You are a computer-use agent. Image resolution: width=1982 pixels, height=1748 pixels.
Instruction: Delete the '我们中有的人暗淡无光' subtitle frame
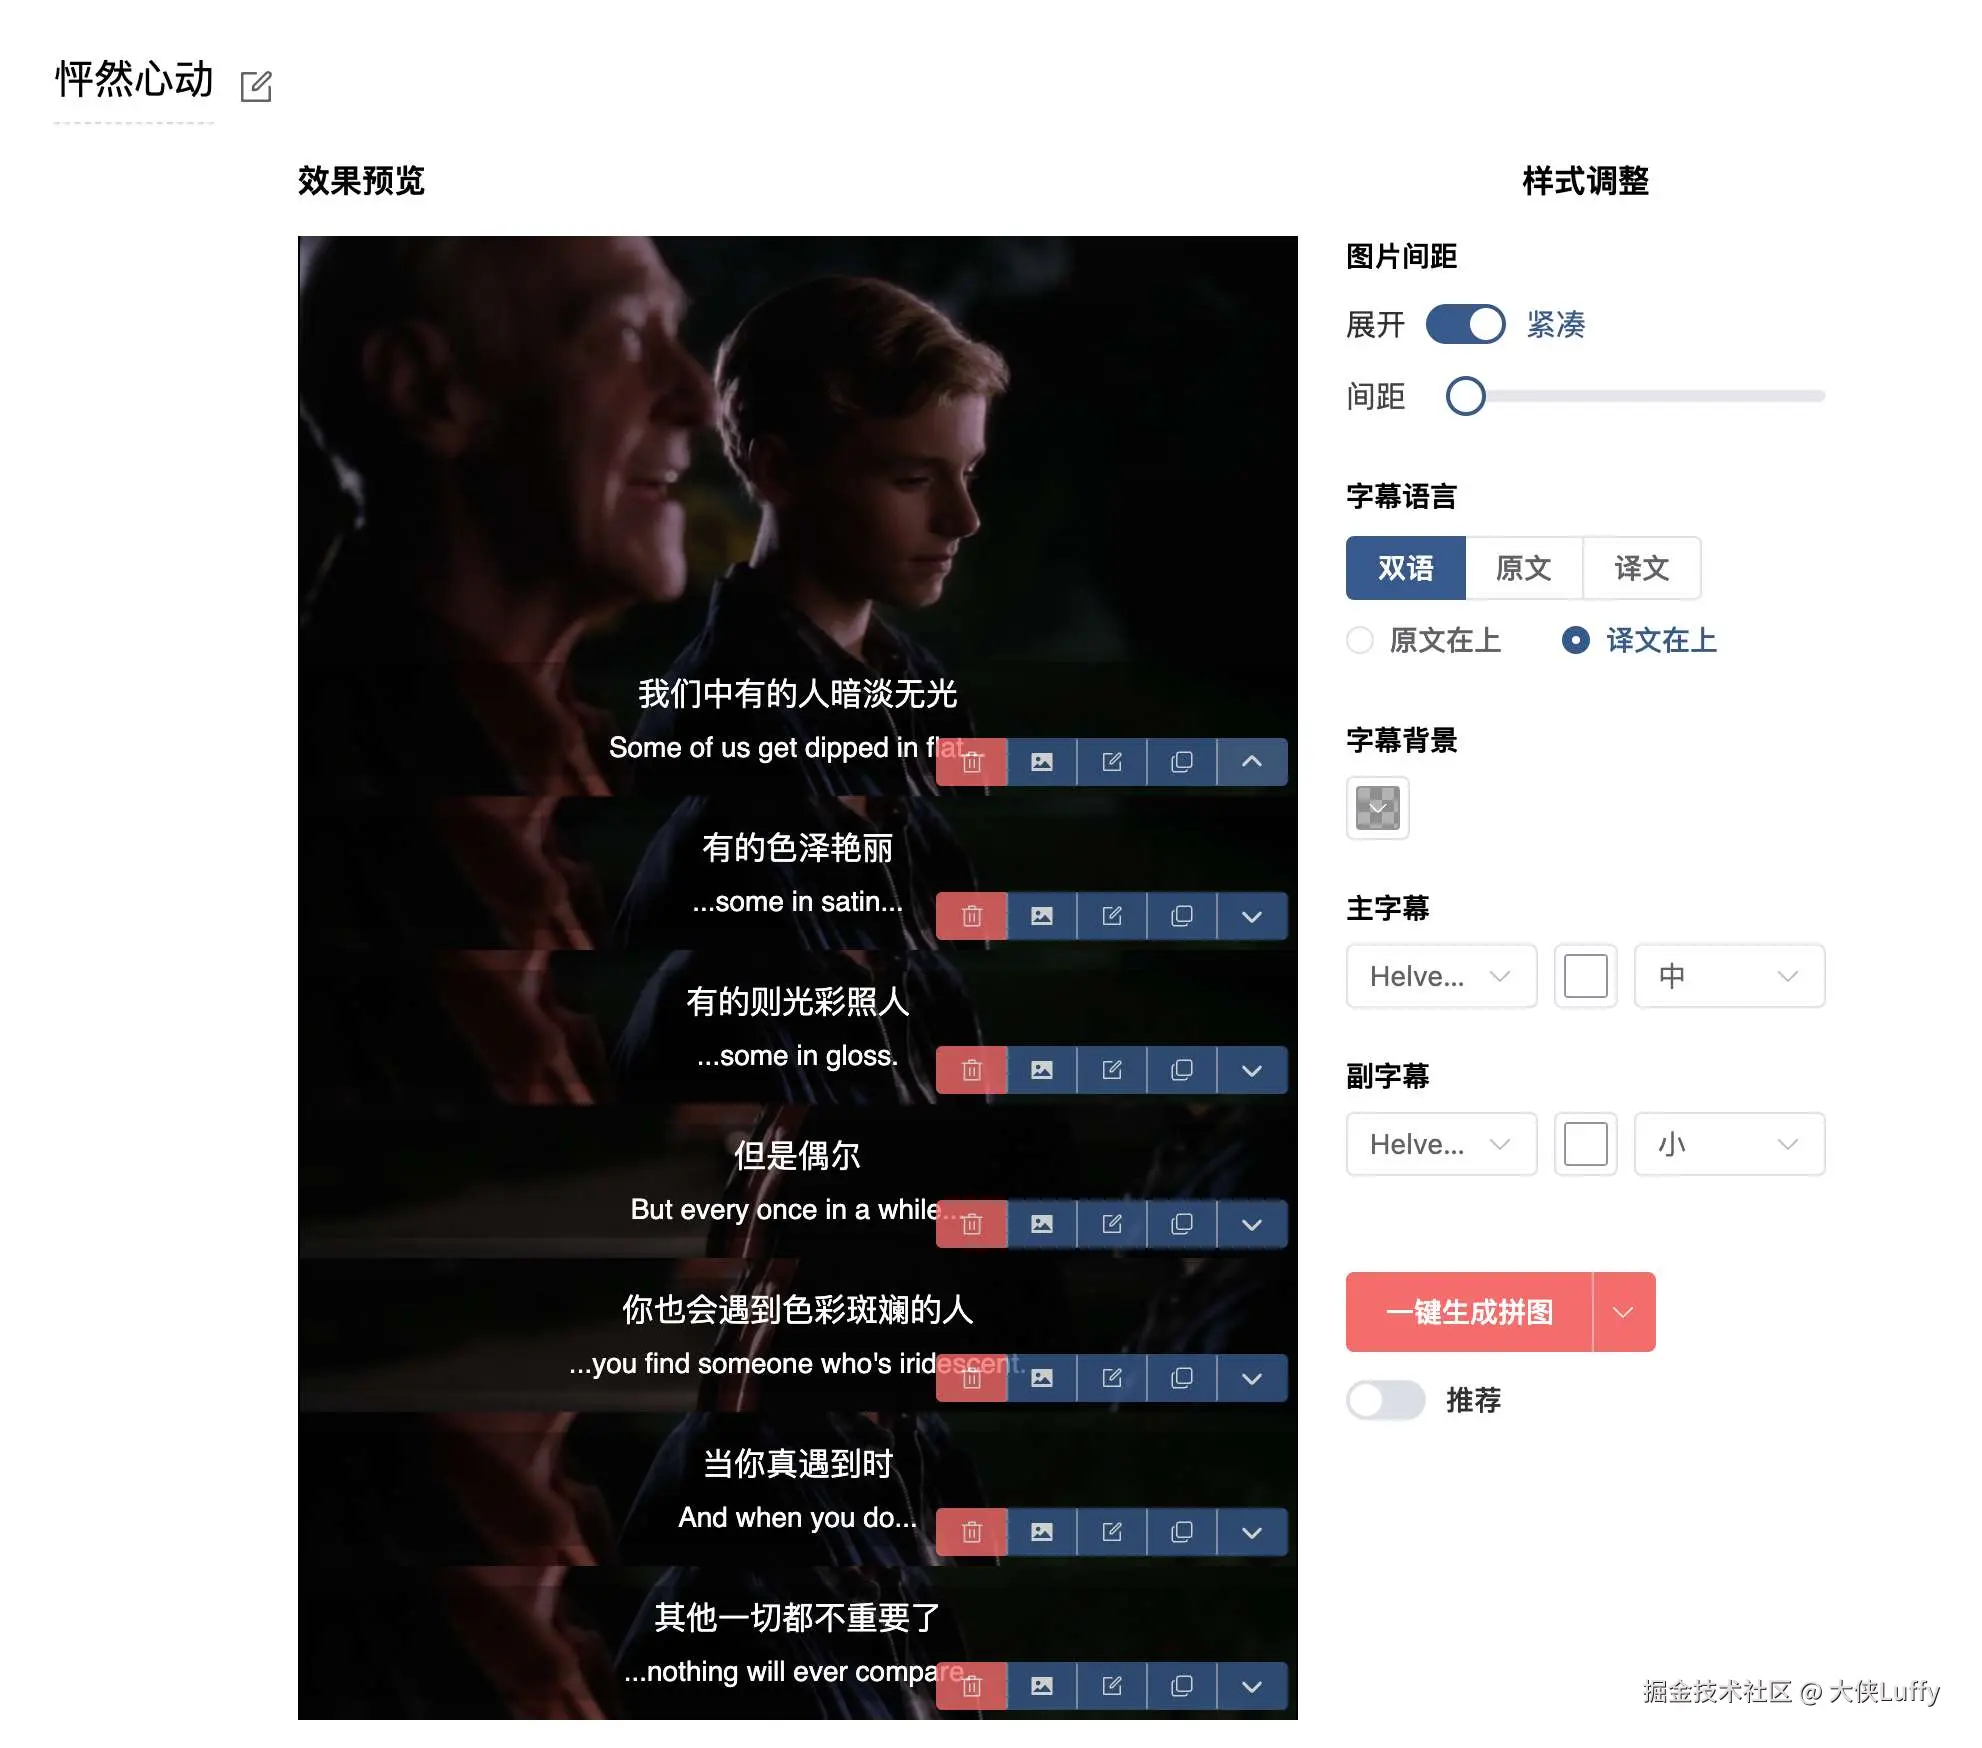coord(972,763)
